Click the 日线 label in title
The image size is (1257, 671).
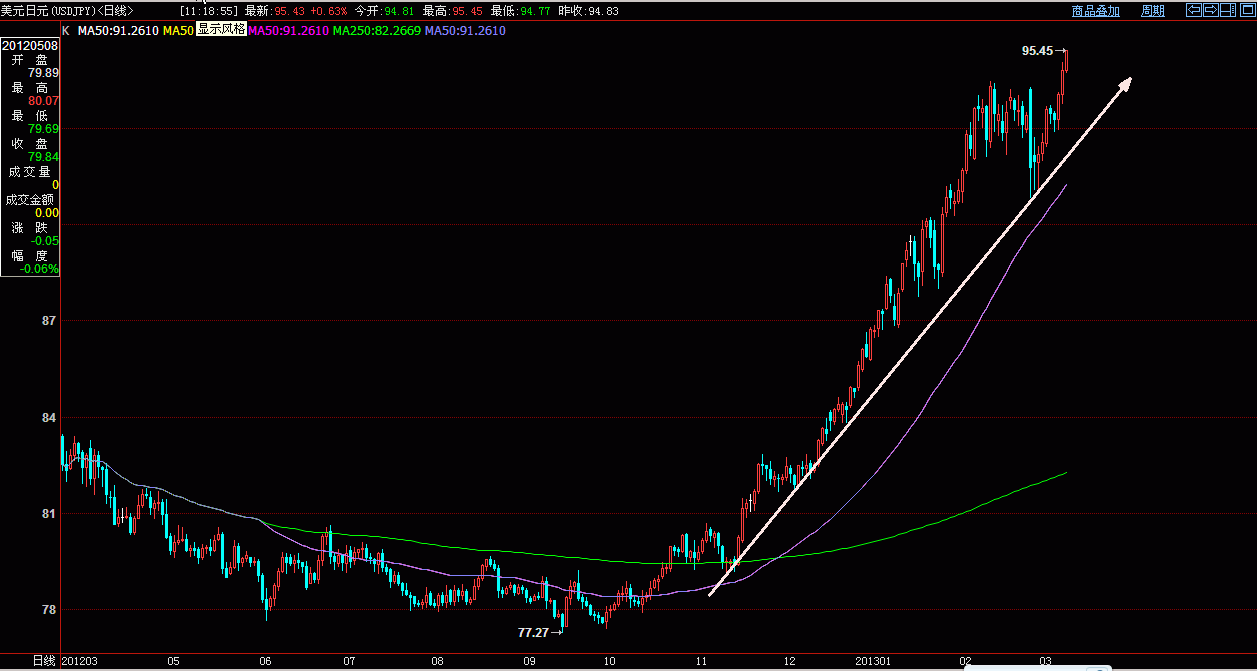coord(115,10)
